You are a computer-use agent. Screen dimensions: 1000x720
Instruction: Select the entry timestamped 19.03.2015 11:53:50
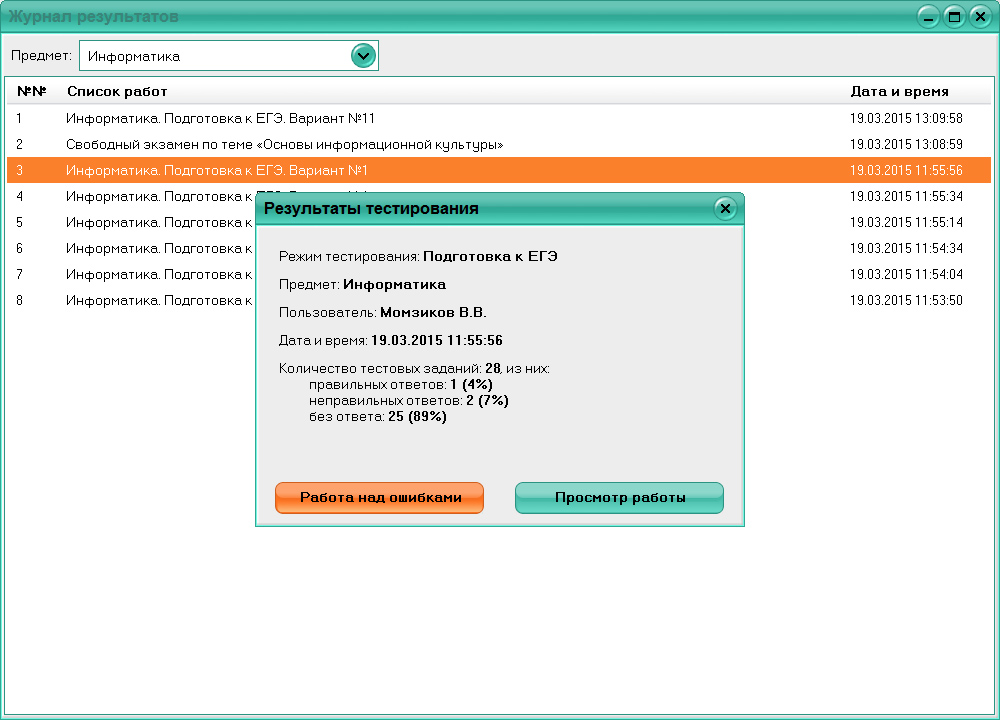click(x=905, y=300)
